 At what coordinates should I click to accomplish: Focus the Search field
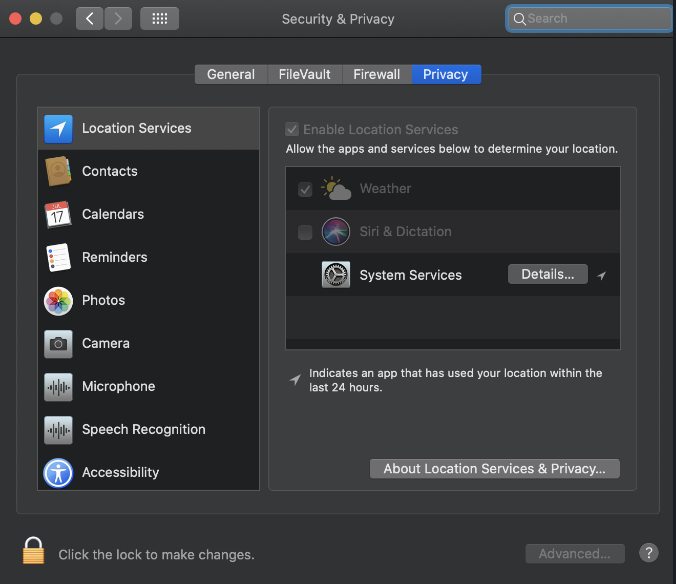[x=589, y=19]
